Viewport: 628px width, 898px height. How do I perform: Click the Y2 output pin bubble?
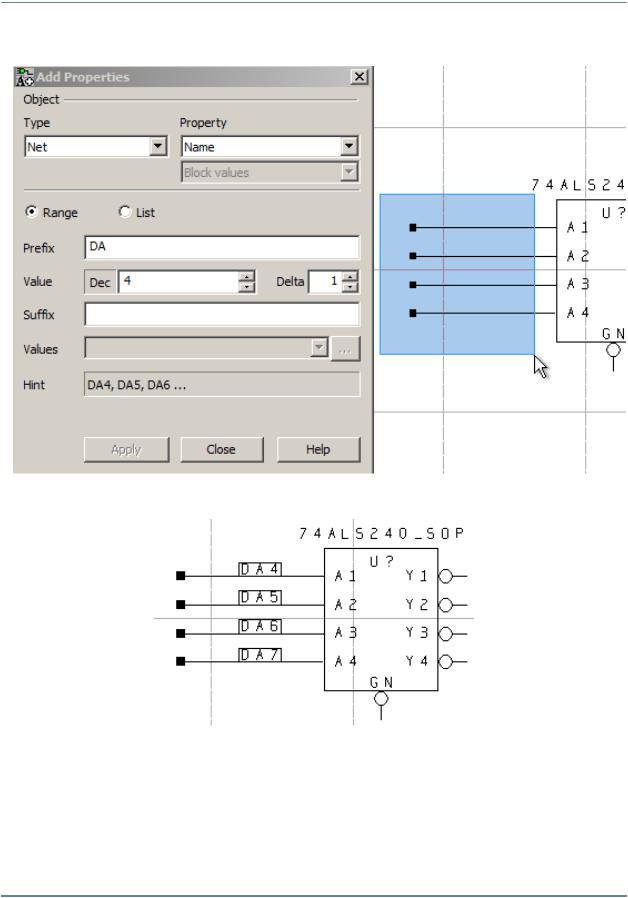(445, 605)
